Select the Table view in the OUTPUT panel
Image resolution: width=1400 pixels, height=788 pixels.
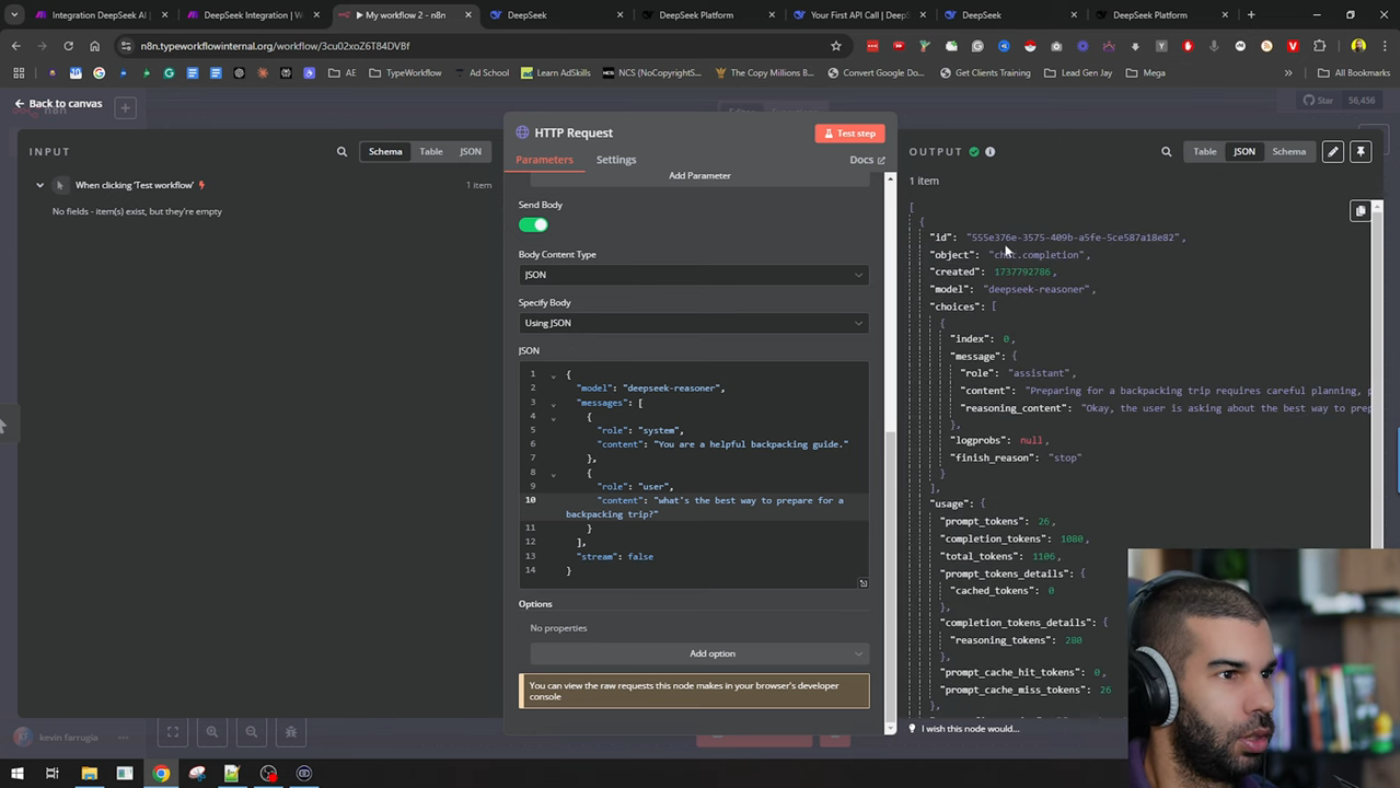coord(1205,152)
